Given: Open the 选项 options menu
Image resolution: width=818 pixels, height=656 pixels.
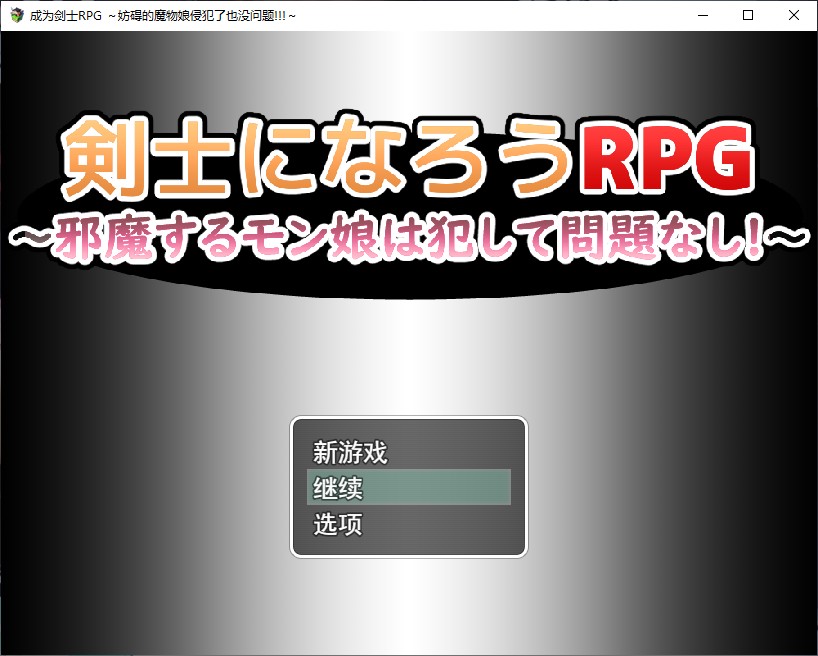Looking at the screenshot, I should click(x=408, y=523).
